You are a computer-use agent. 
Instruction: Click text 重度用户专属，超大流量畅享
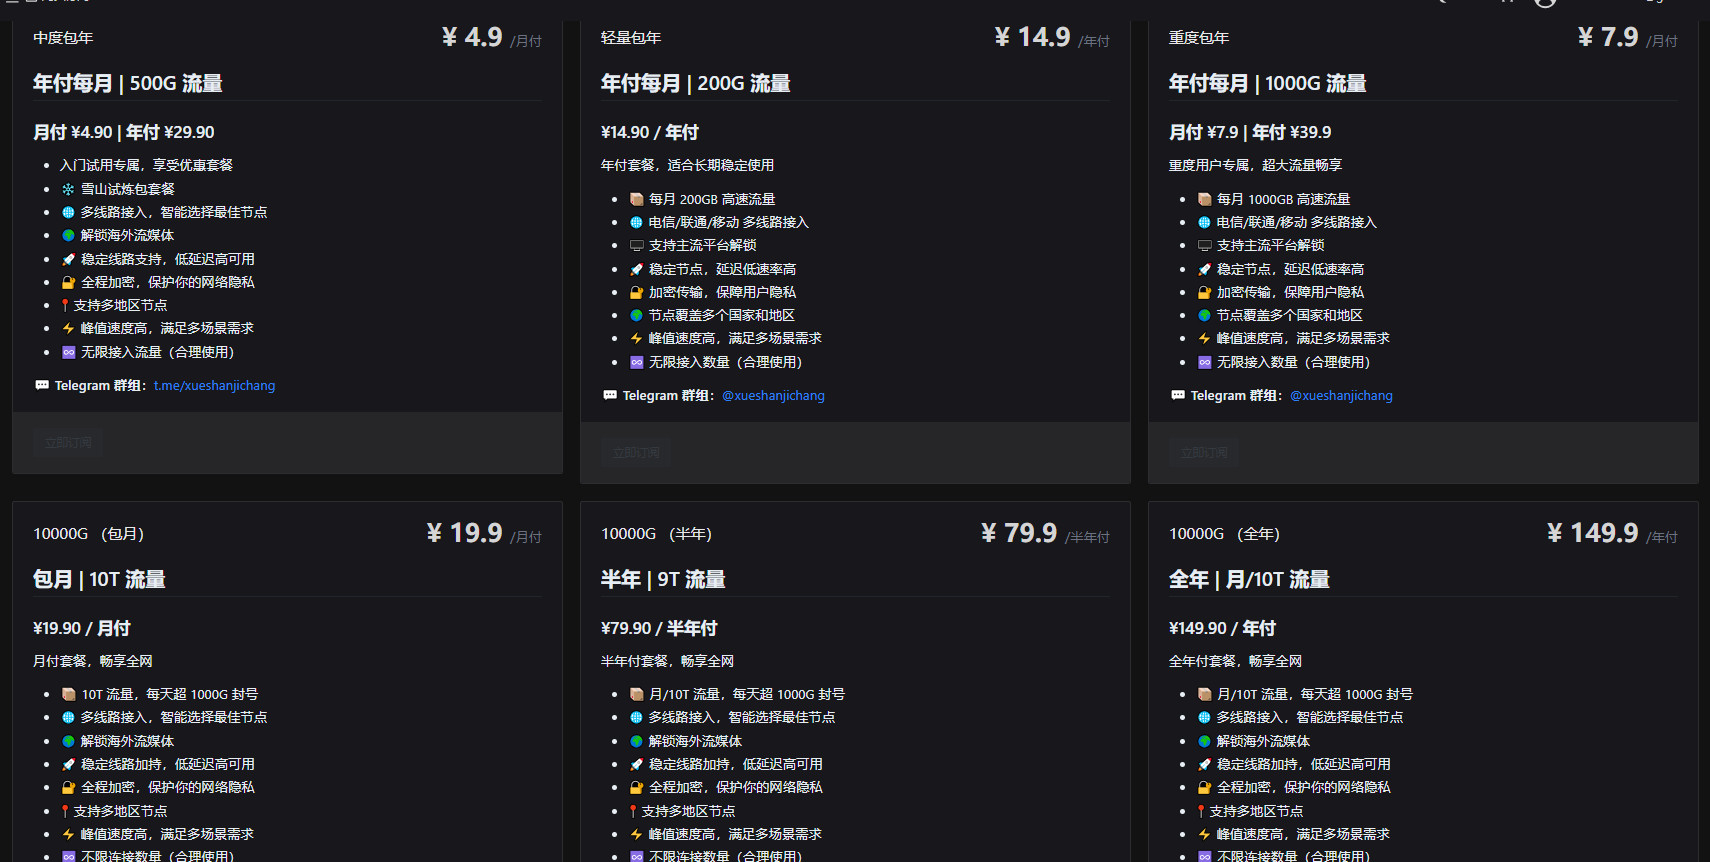click(1255, 165)
